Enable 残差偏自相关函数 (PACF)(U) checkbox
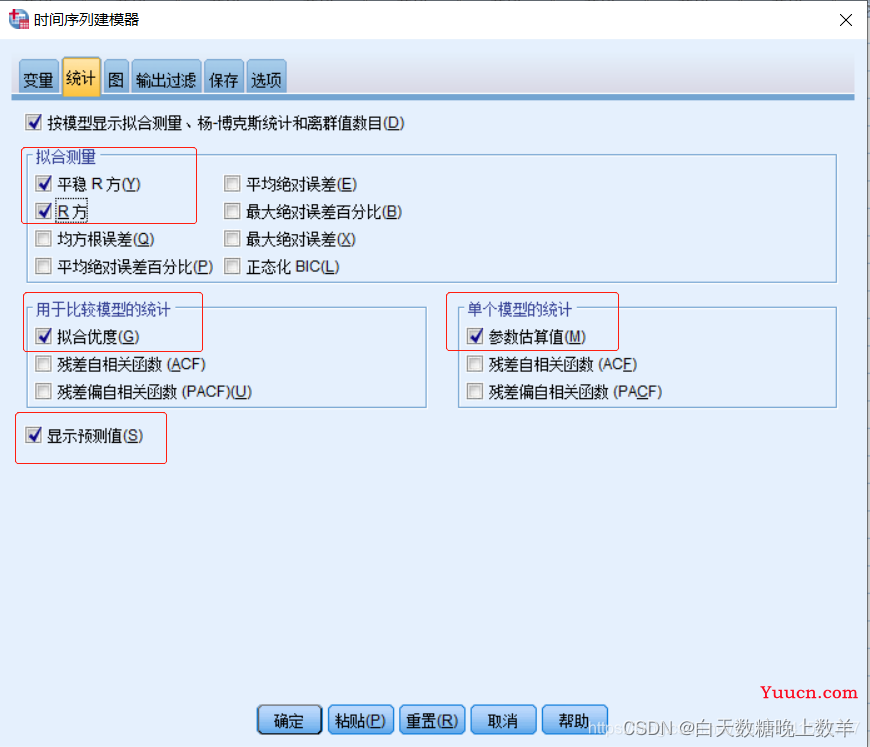Image resolution: width=870 pixels, height=747 pixels. pyautogui.click(x=43, y=392)
